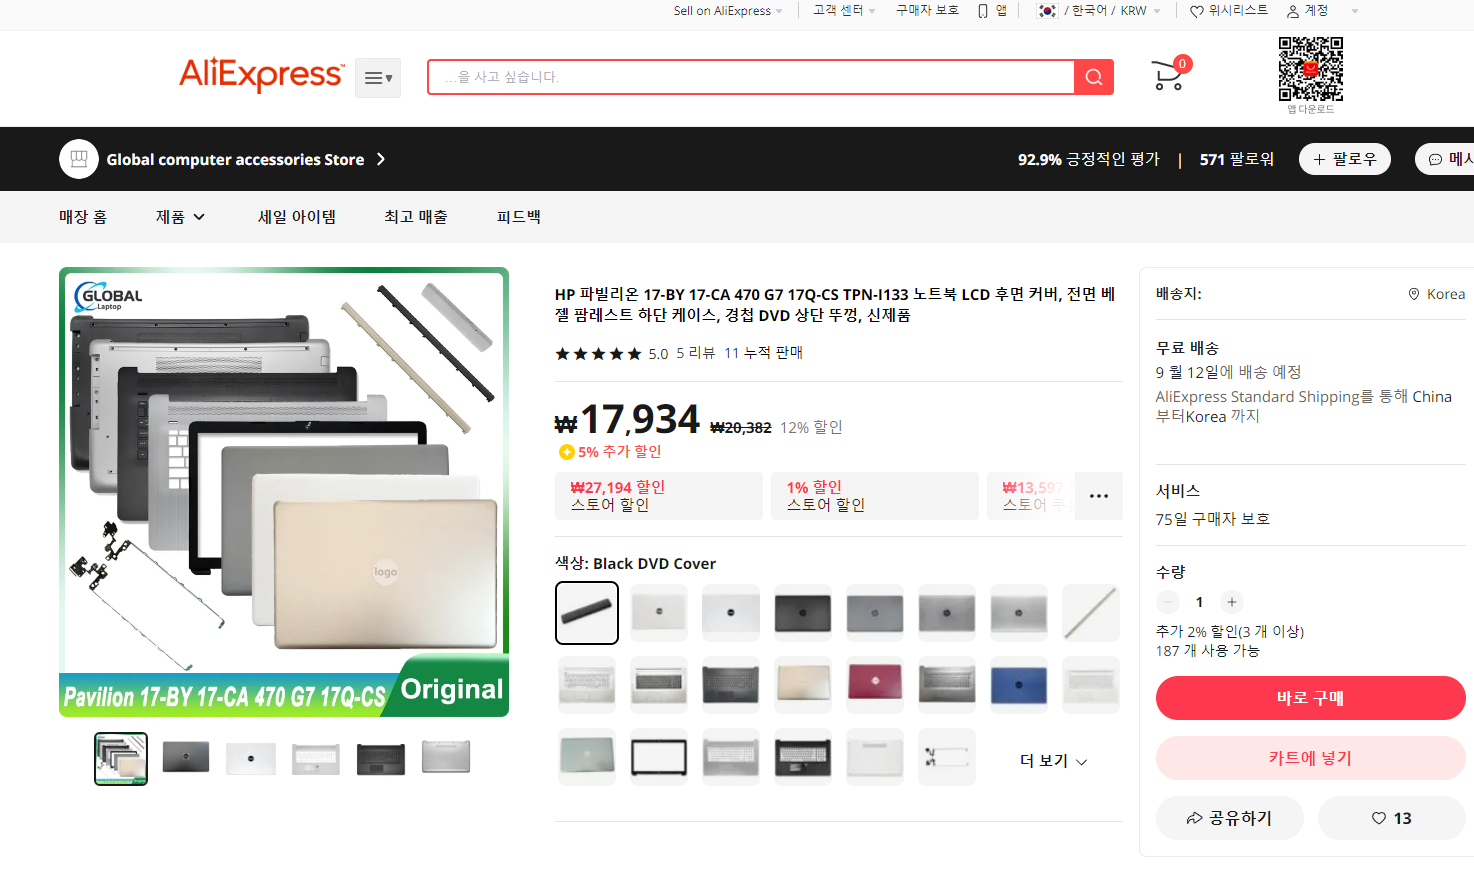
Task: Click 공유하기 share button
Action: pos(1230,818)
